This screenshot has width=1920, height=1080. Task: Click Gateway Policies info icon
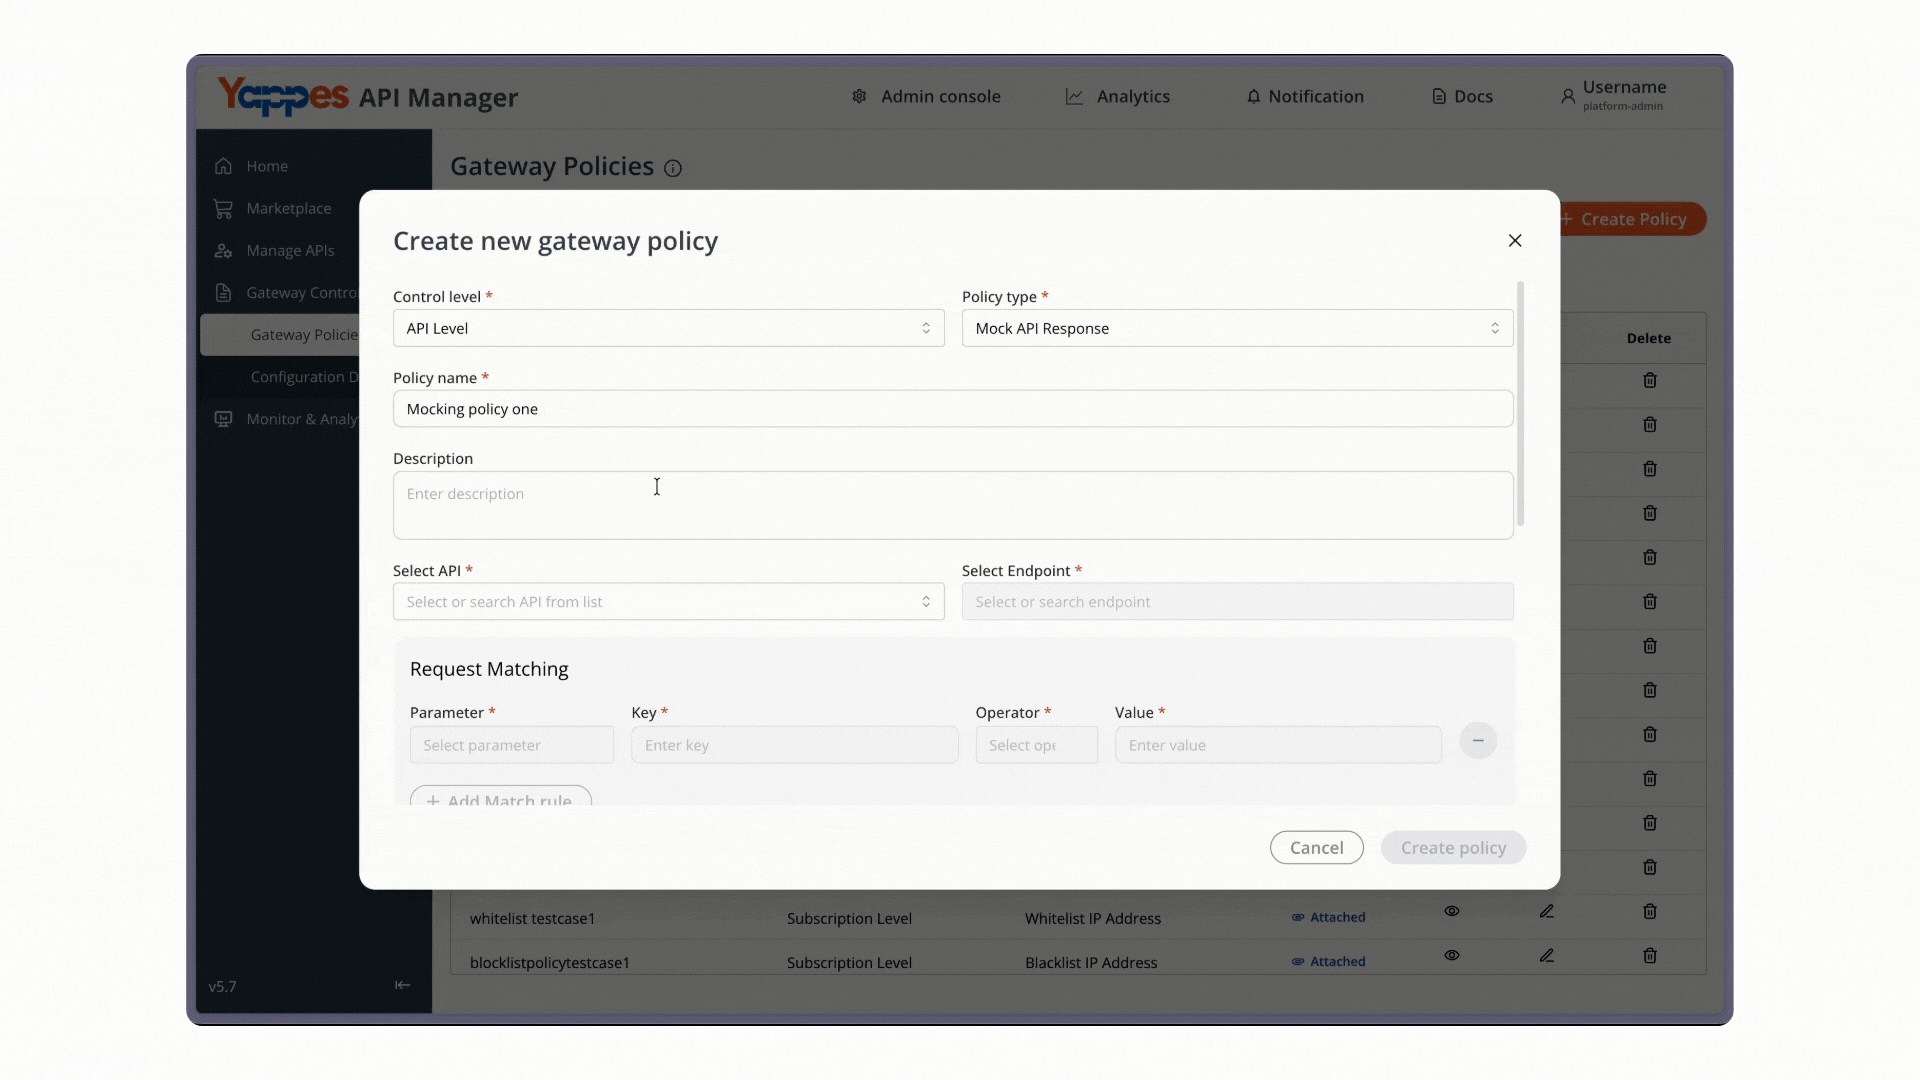click(x=673, y=168)
